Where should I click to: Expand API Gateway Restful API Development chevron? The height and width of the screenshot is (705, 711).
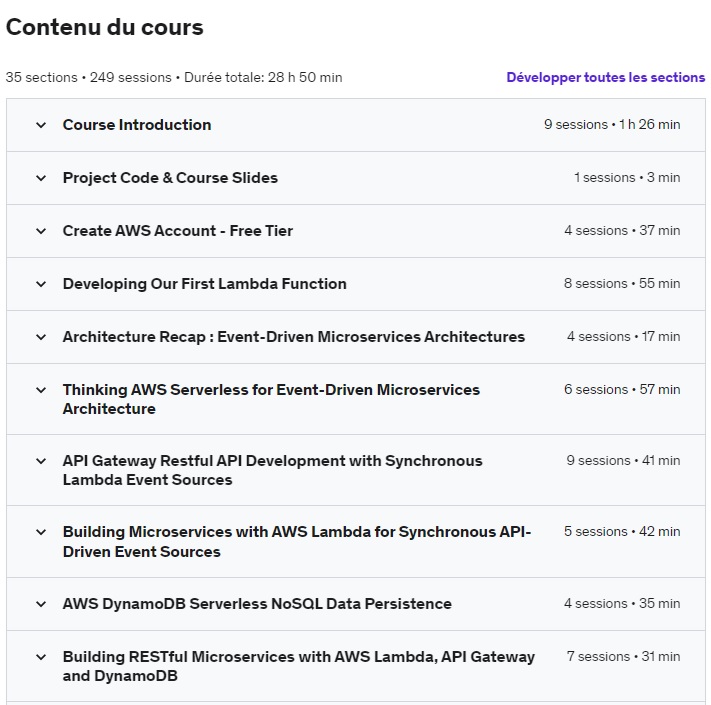click(41, 461)
